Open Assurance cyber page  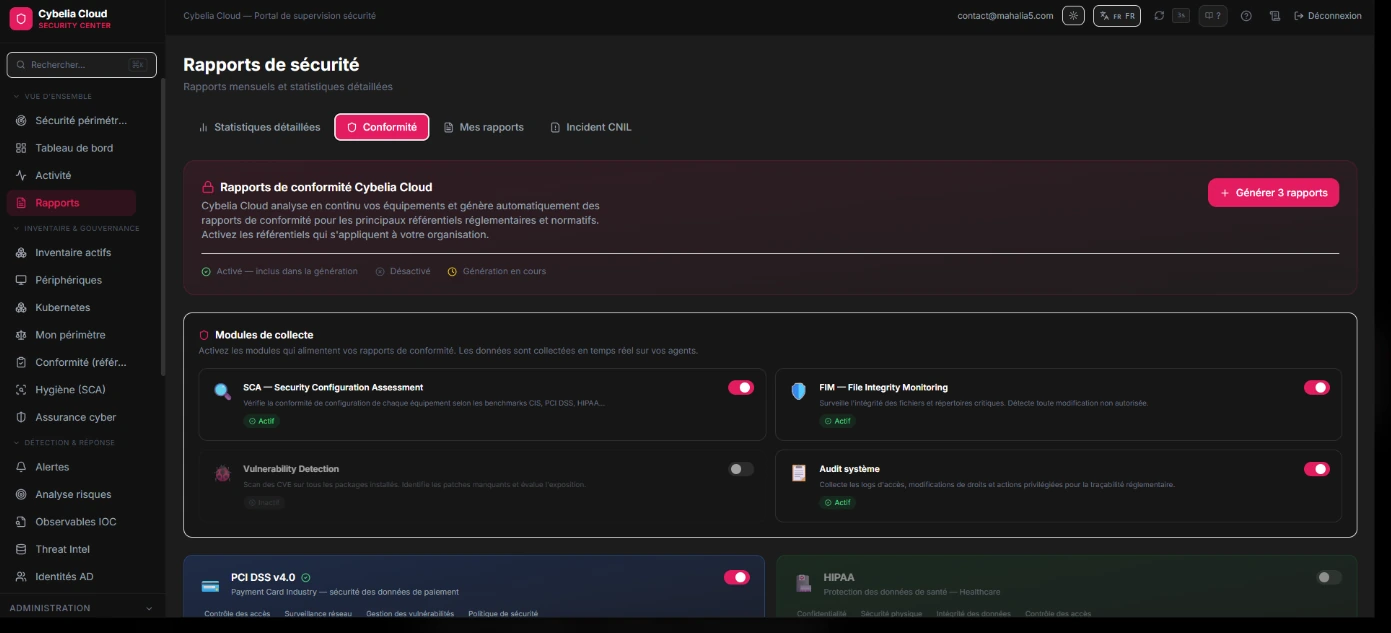71,417
